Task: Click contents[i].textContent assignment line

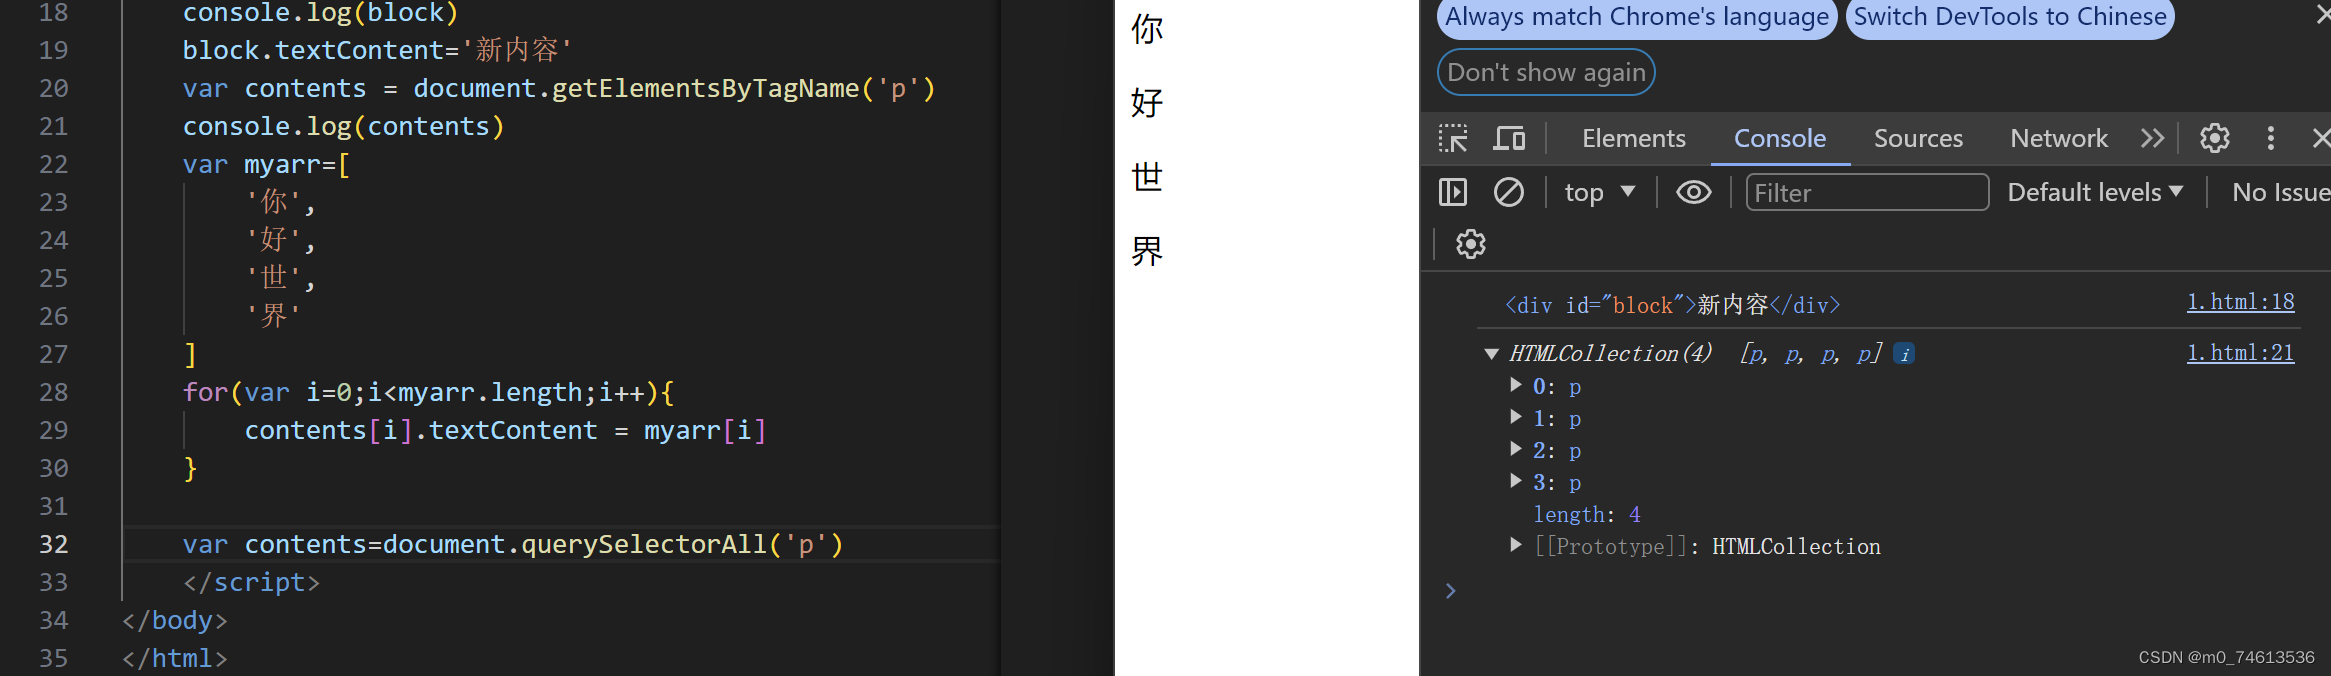Action: click(x=506, y=430)
